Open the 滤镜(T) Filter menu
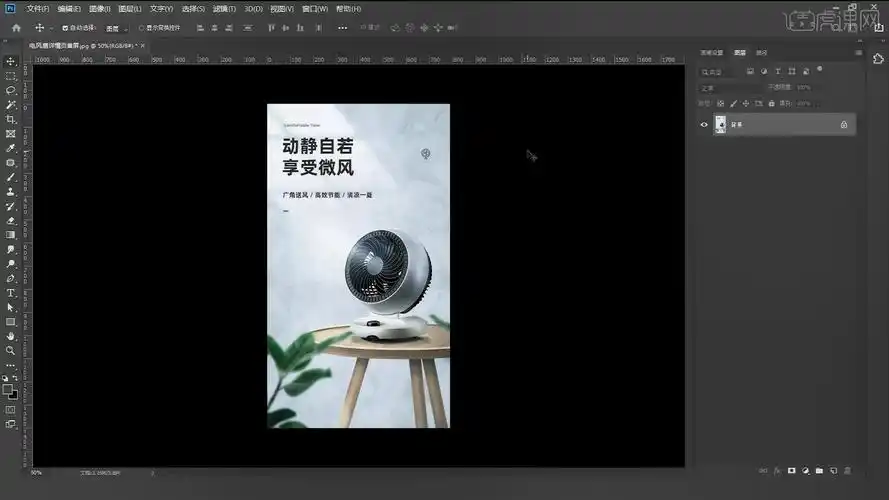 point(224,9)
